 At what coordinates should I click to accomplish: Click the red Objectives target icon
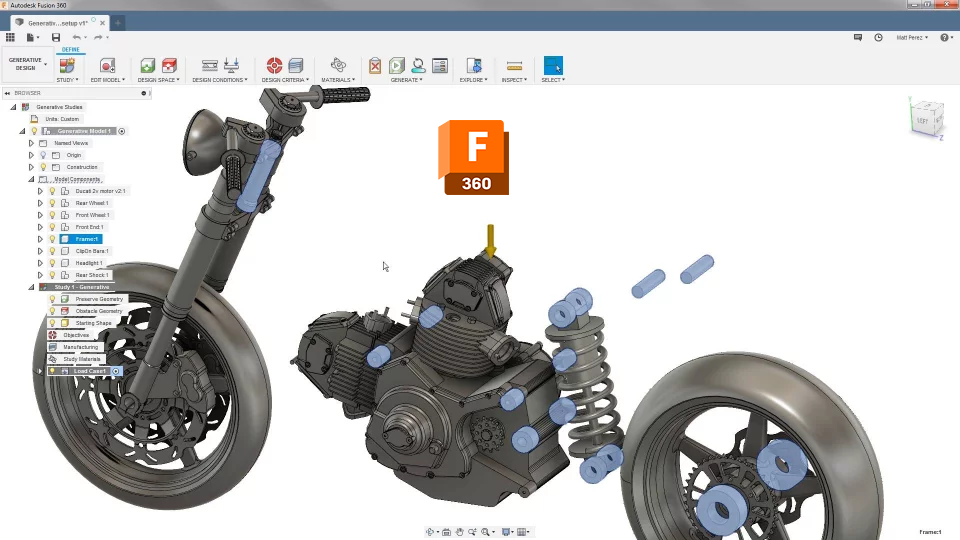(274, 66)
